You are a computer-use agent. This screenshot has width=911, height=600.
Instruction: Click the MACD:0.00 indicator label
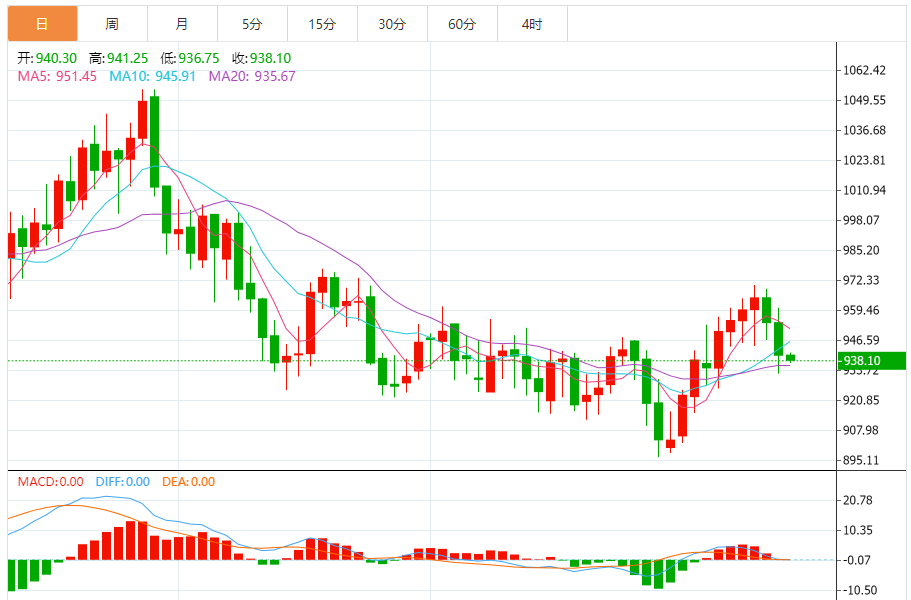51,482
